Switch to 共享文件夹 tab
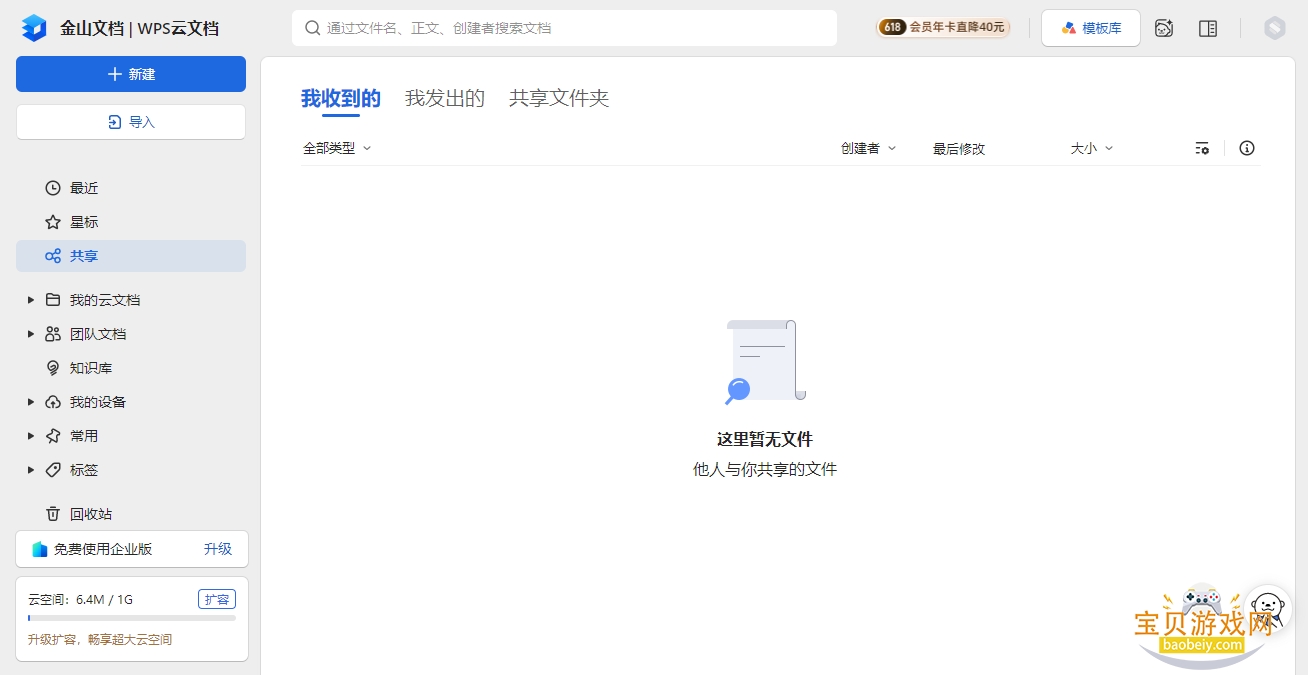This screenshot has width=1308, height=675. (x=559, y=98)
